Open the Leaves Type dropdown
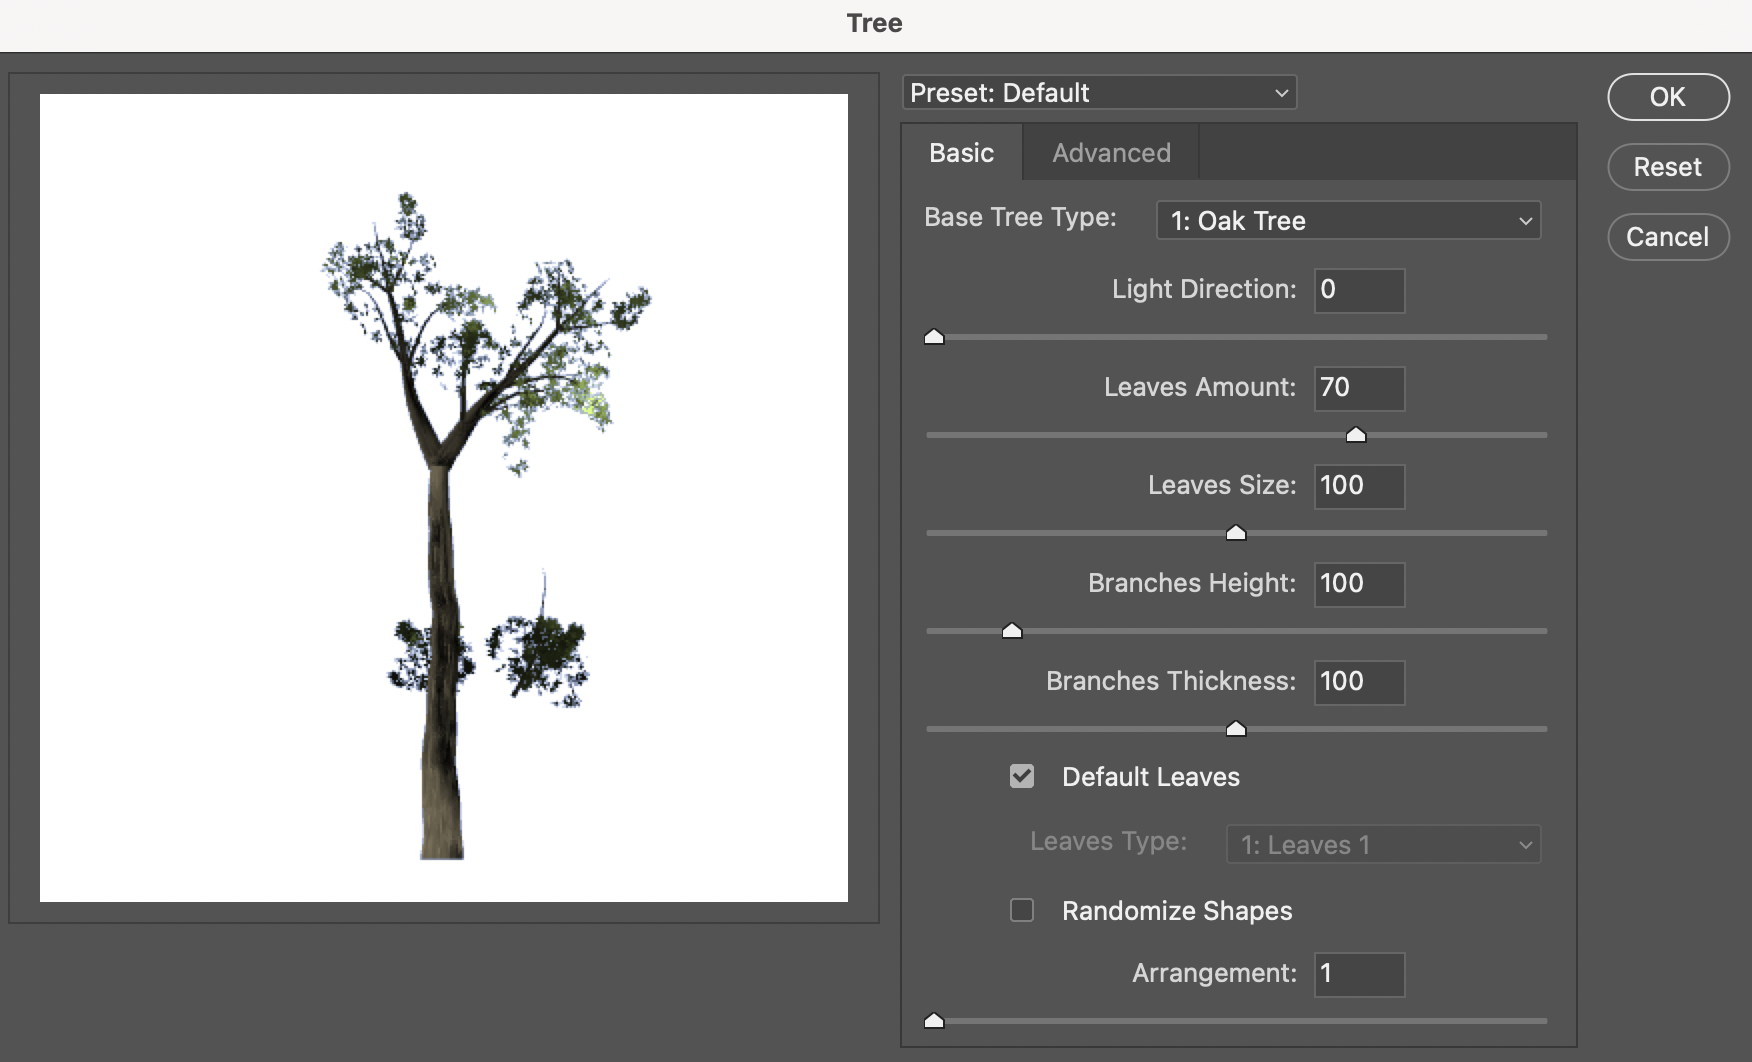Screen dimensions: 1752x1062 (x=1383, y=844)
